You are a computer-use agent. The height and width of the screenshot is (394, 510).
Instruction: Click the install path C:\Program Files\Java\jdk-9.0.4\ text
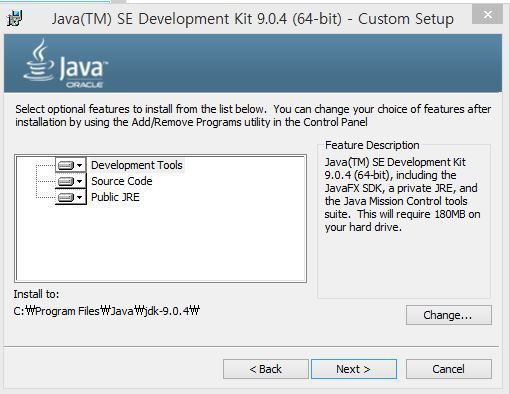(x=107, y=311)
